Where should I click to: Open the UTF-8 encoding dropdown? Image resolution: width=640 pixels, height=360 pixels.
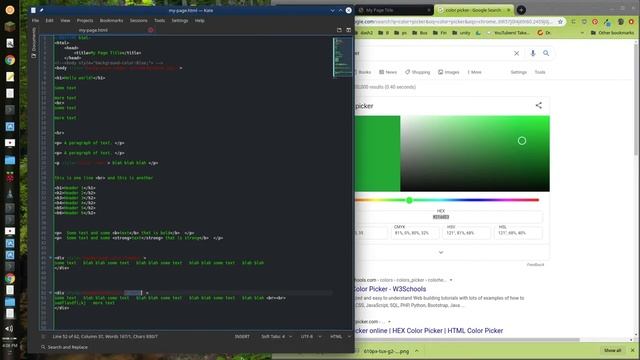[311, 337]
